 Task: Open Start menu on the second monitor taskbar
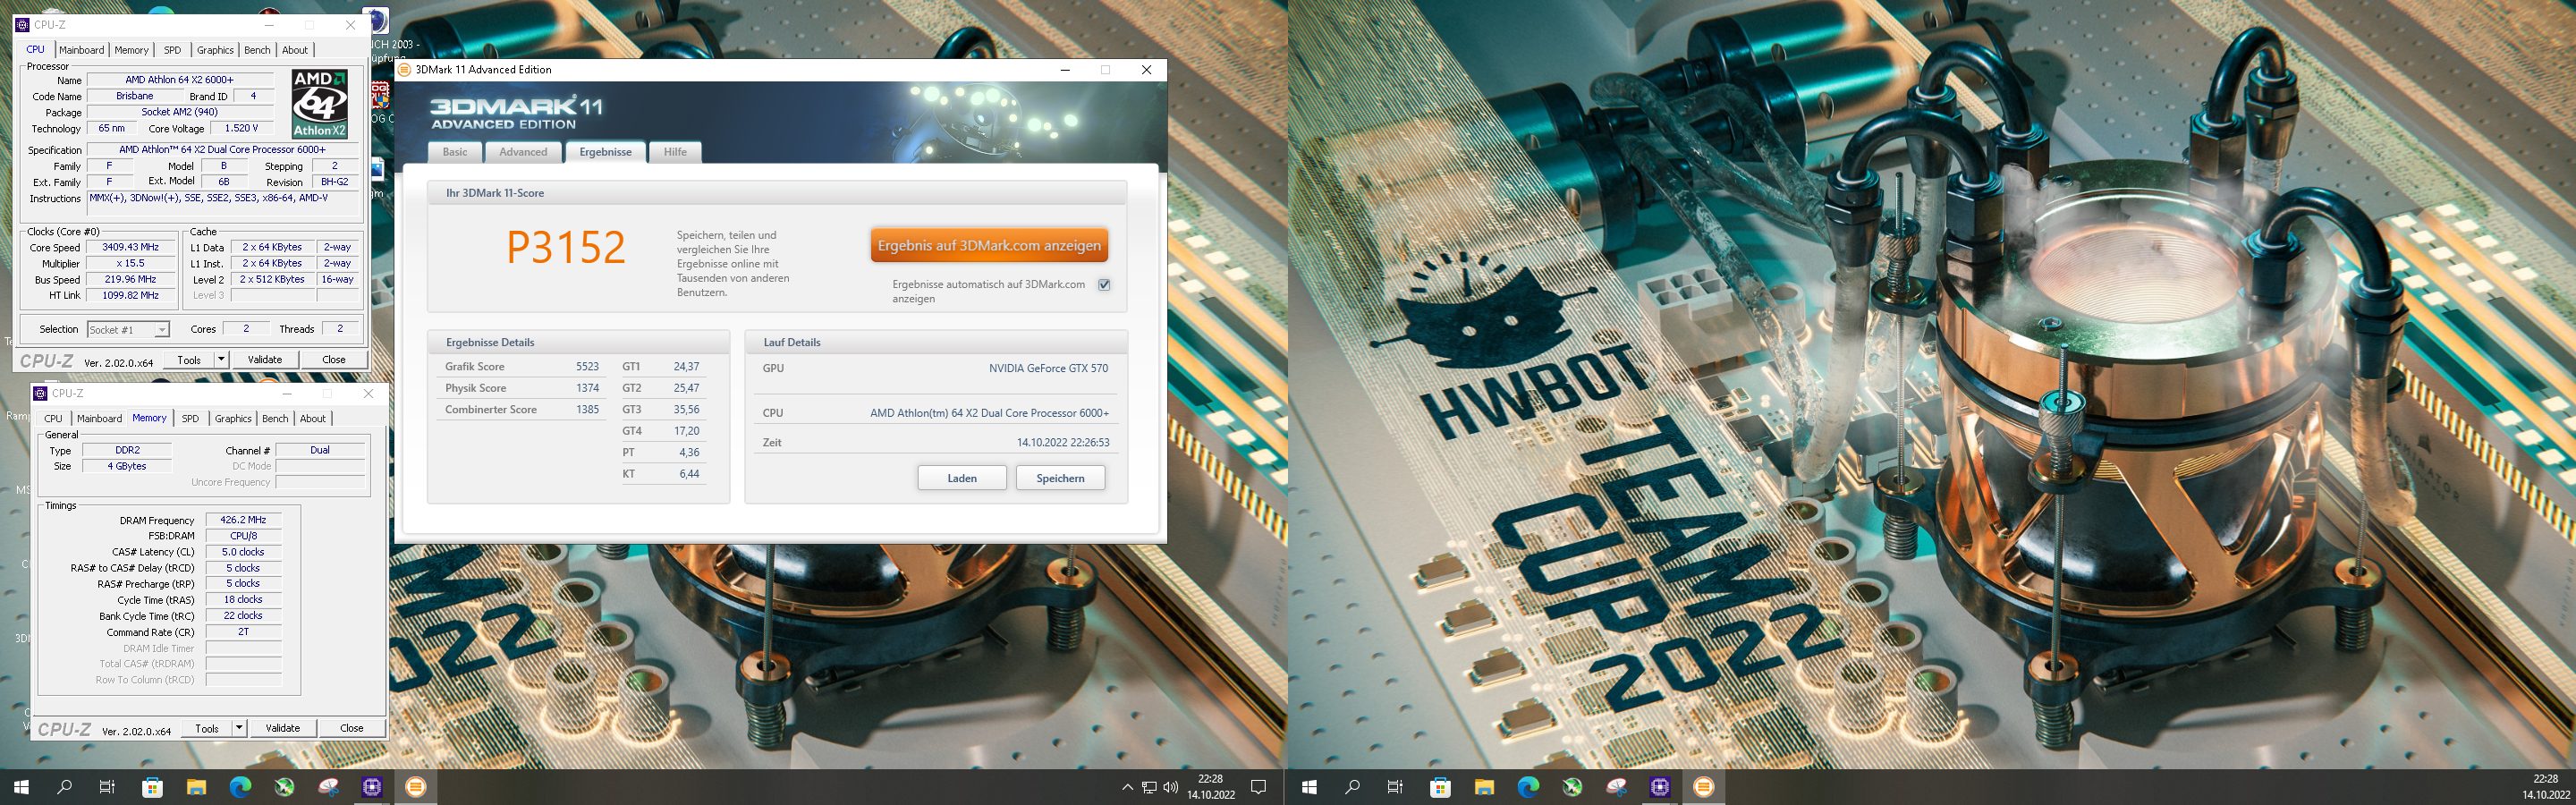[x=1309, y=787]
